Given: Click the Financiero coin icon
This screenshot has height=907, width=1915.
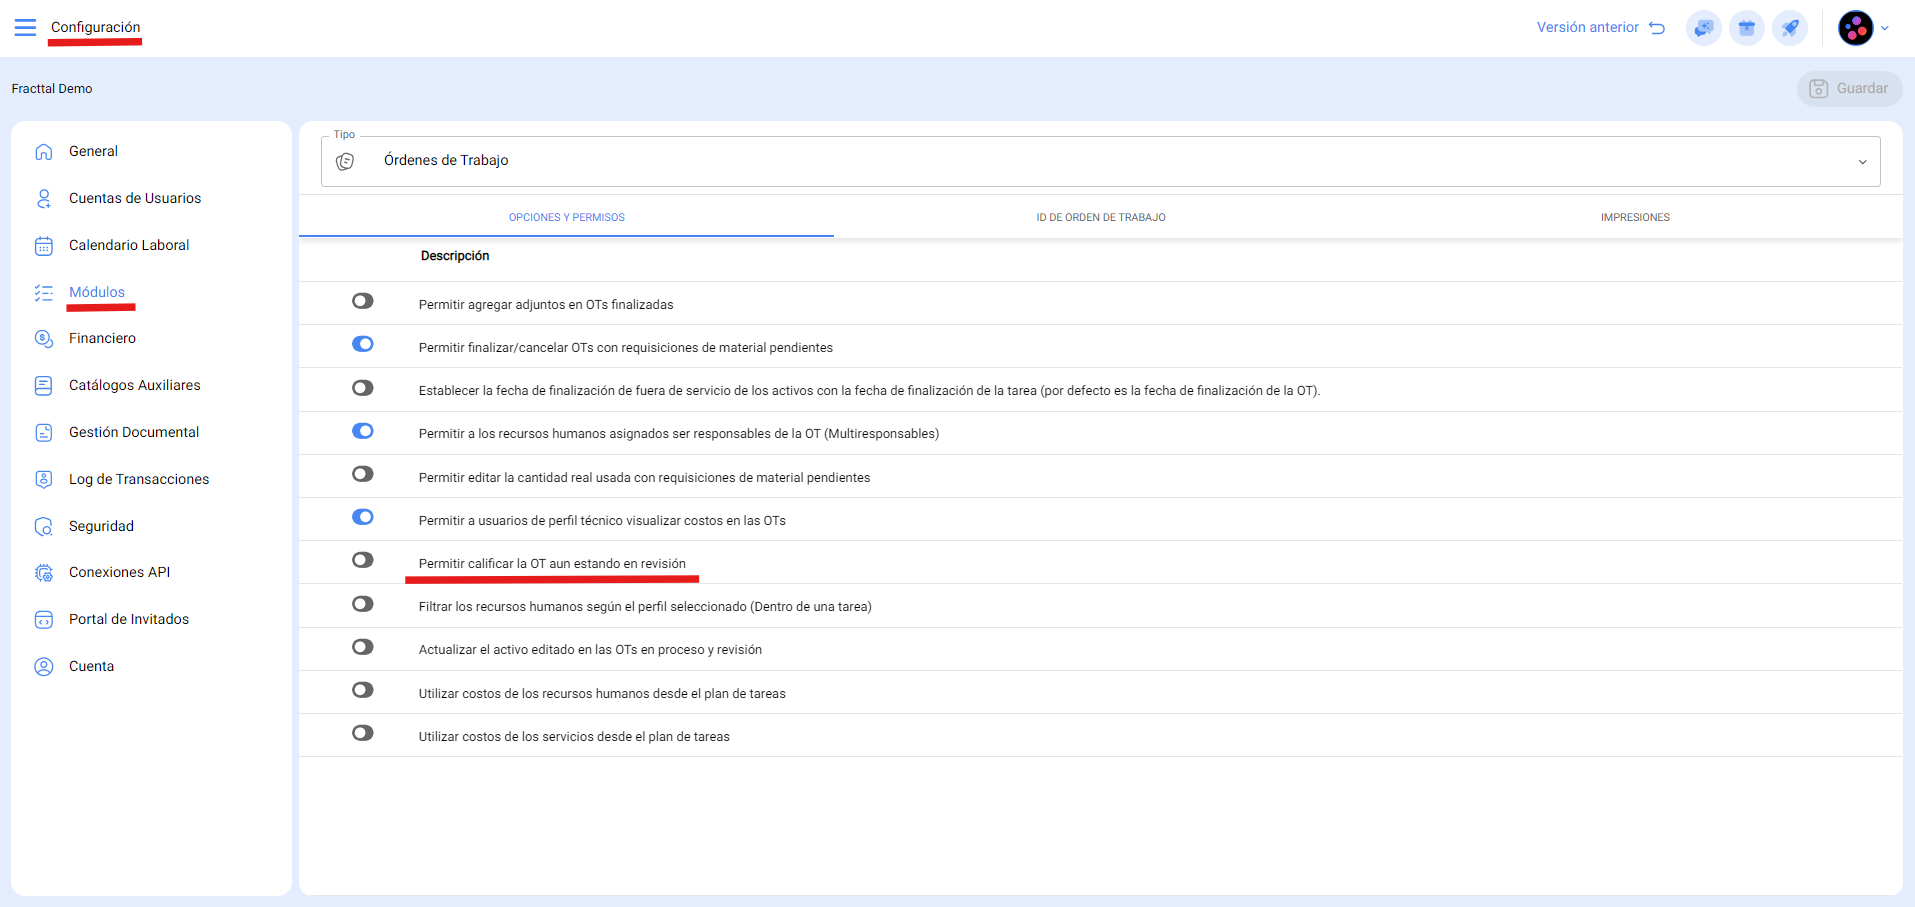Looking at the screenshot, I should (44, 339).
